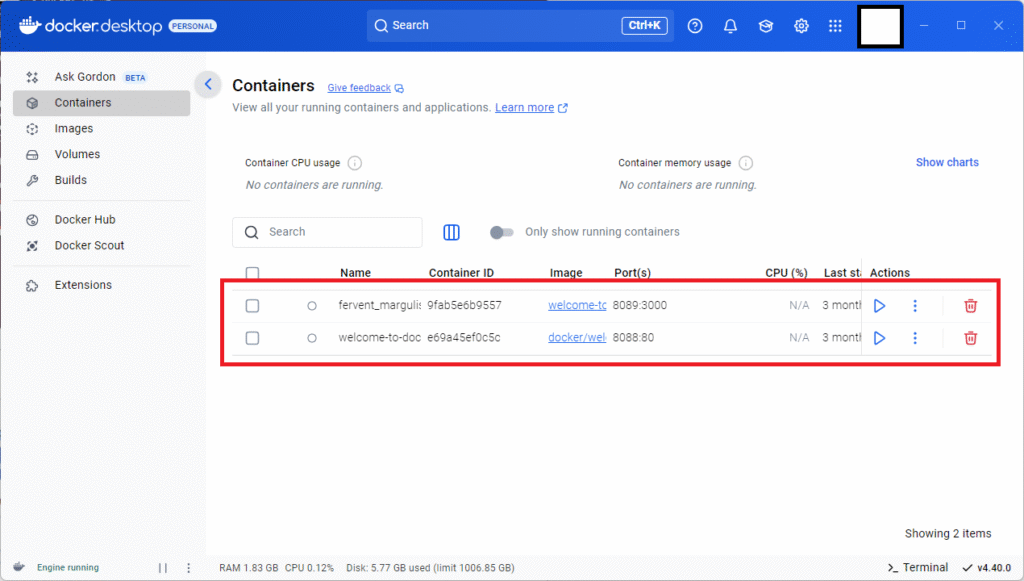Click the header Search bar
Screen dimensions: 1024x581
tap(520, 25)
